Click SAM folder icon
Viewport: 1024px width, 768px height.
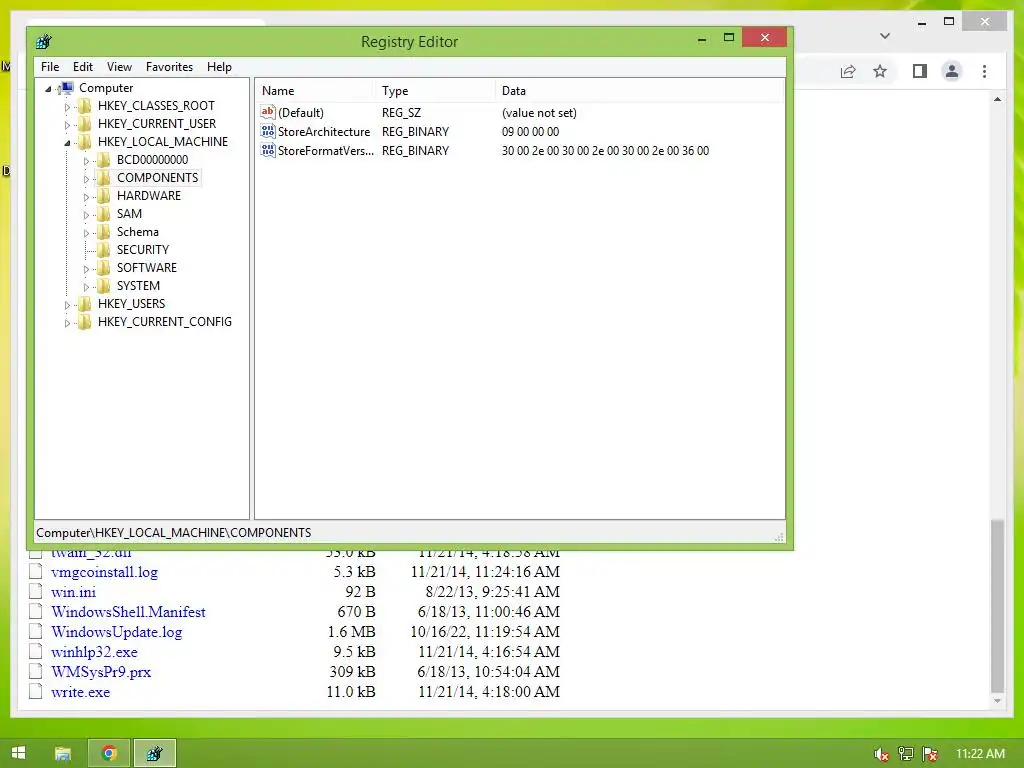103,214
